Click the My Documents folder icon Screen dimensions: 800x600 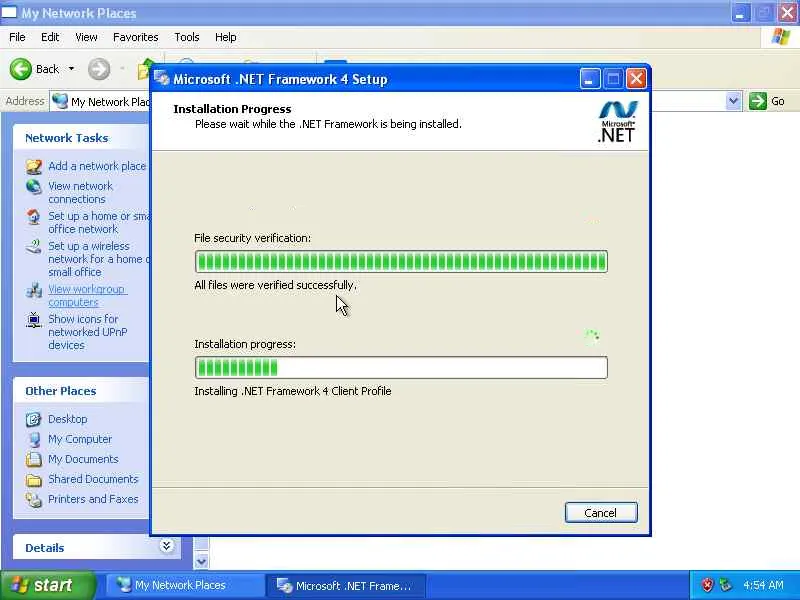click(34, 459)
